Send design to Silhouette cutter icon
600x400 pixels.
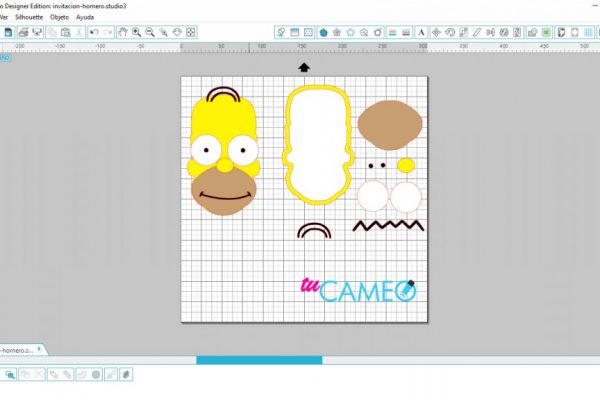tap(37, 33)
